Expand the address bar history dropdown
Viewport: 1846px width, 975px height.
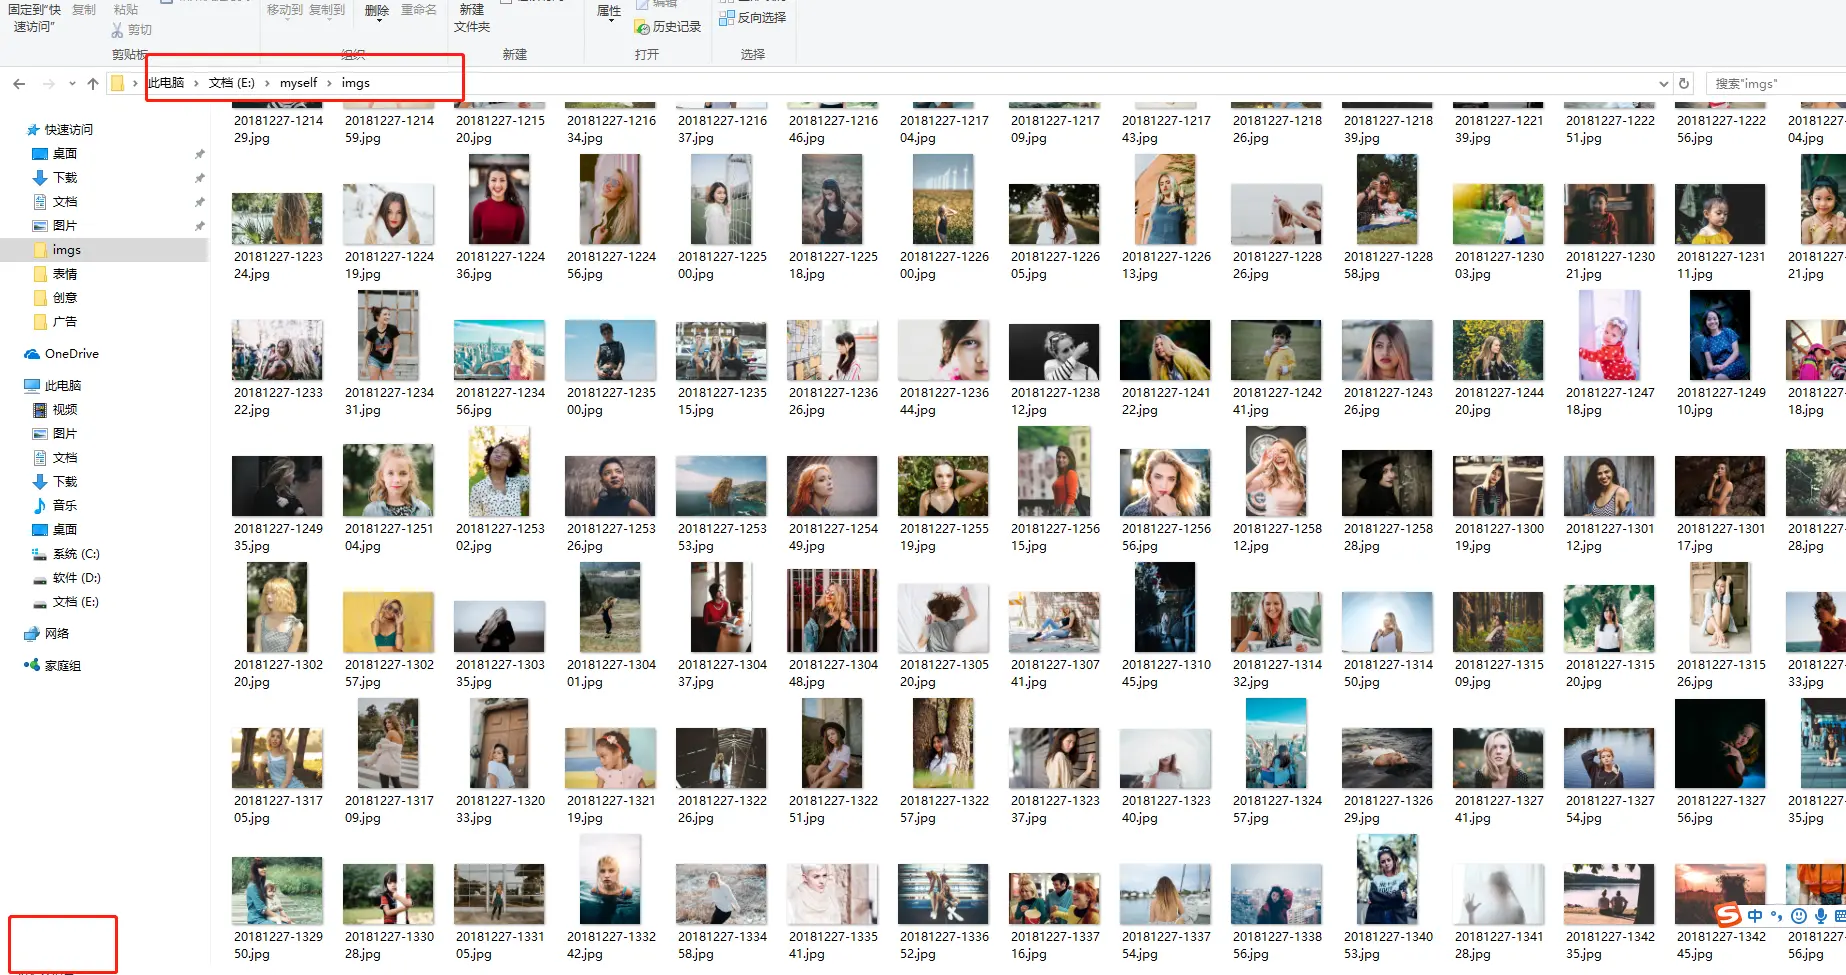click(1663, 84)
